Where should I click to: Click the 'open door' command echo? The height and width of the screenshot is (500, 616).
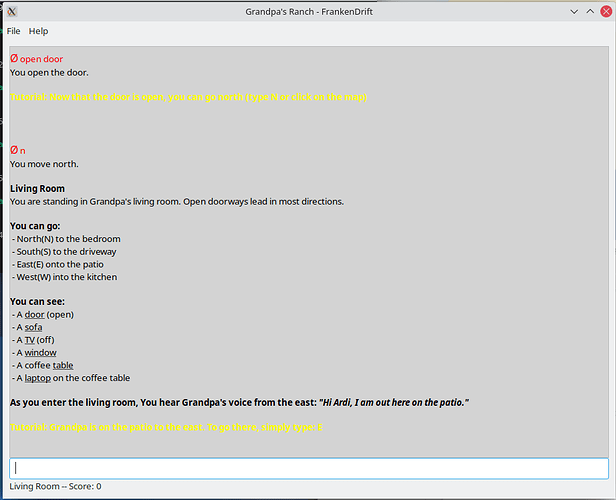click(x=41, y=59)
